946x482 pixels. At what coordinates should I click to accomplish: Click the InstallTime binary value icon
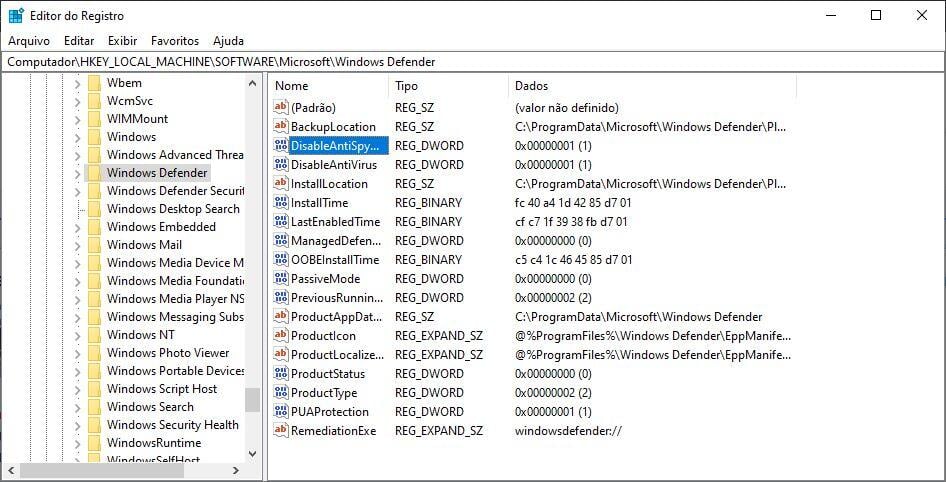[281, 202]
